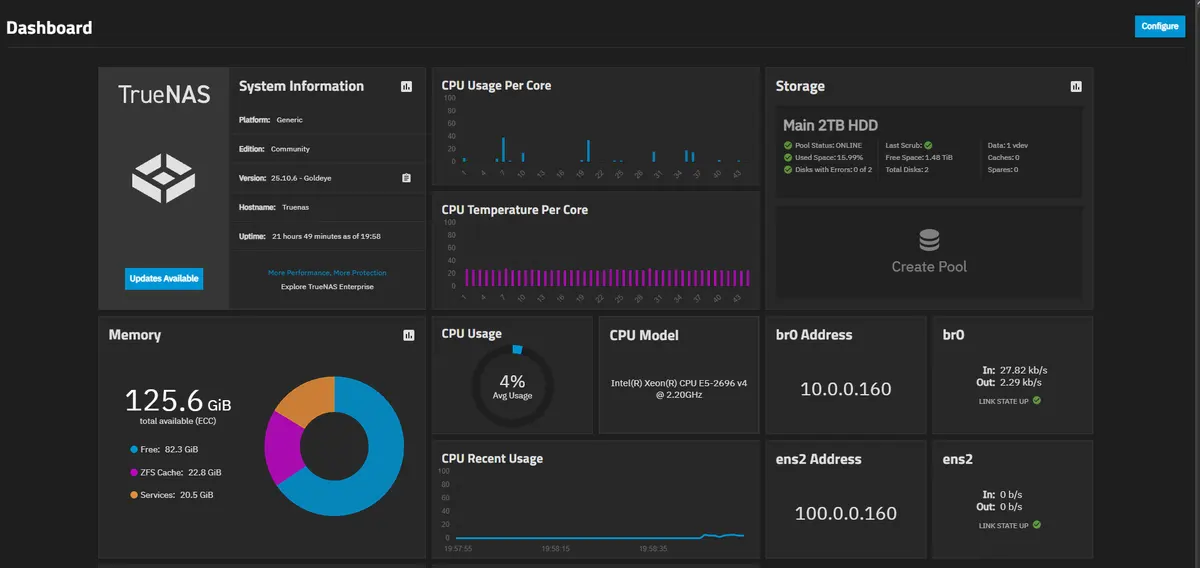1200x568 pixels.
Task: Click the br0 IP address 10.0.0.160
Action: tap(846, 389)
